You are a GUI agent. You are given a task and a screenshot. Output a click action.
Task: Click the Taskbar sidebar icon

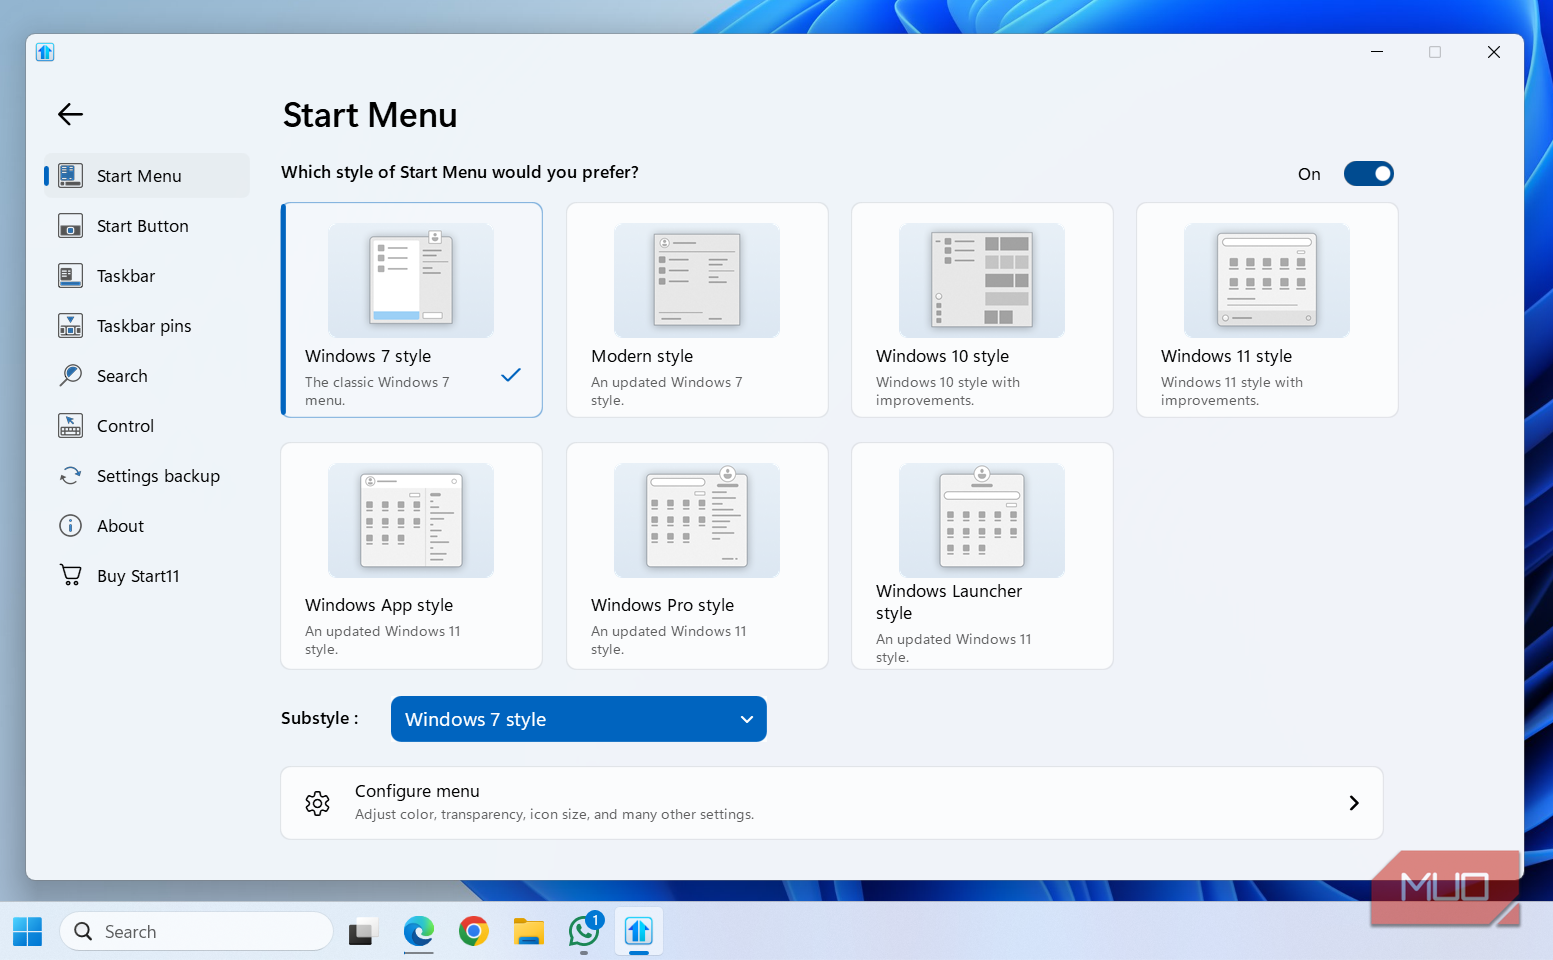[x=70, y=275]
